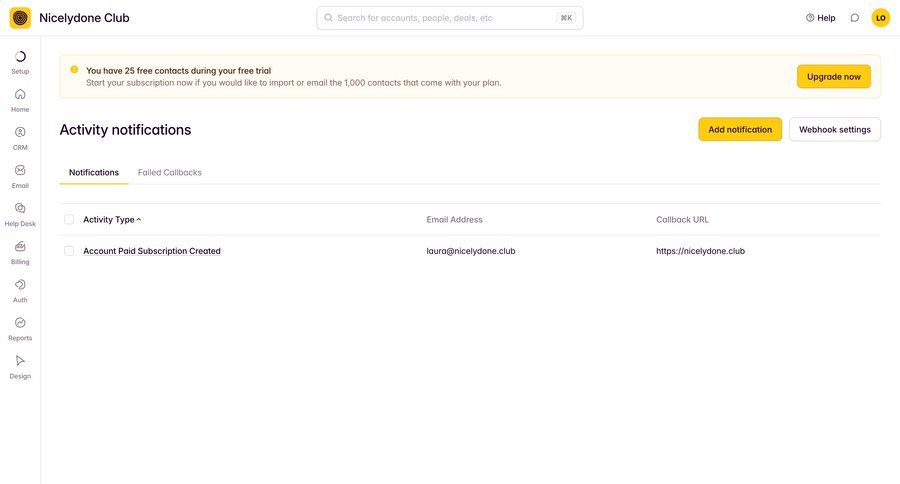900x484 pixels.
Task: Go to Home in sidebar
Action: [x=20, y=95]
